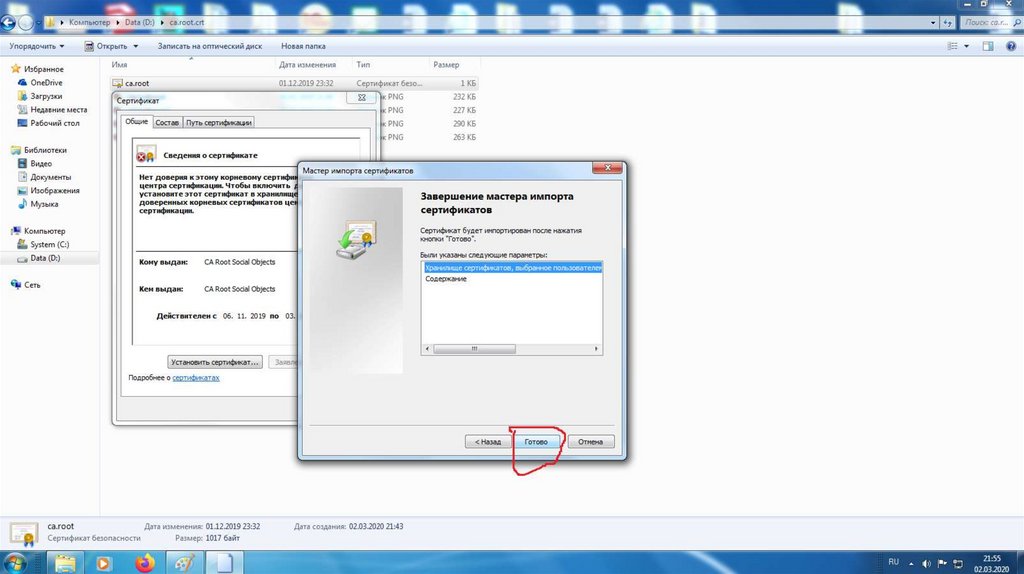Open Сеть in the navigation pane
The height and width of the screenshot is (574, 1024).
32,285
